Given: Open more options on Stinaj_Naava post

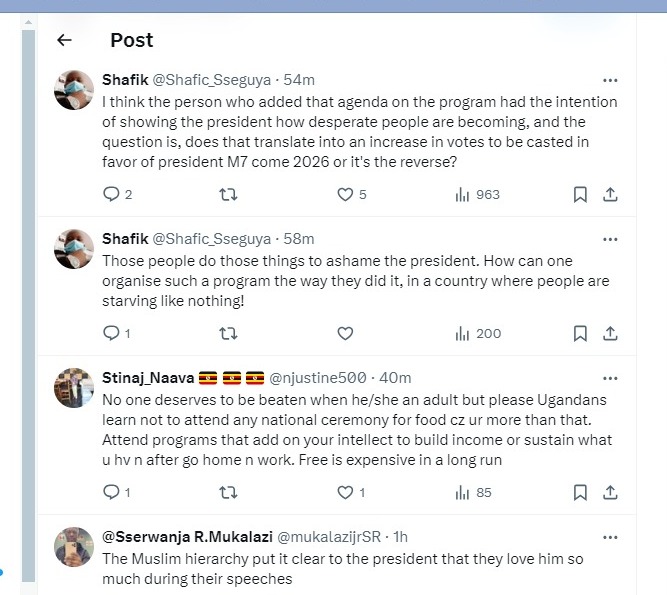Looking at the screenshot, I should [x=609, y=378].
